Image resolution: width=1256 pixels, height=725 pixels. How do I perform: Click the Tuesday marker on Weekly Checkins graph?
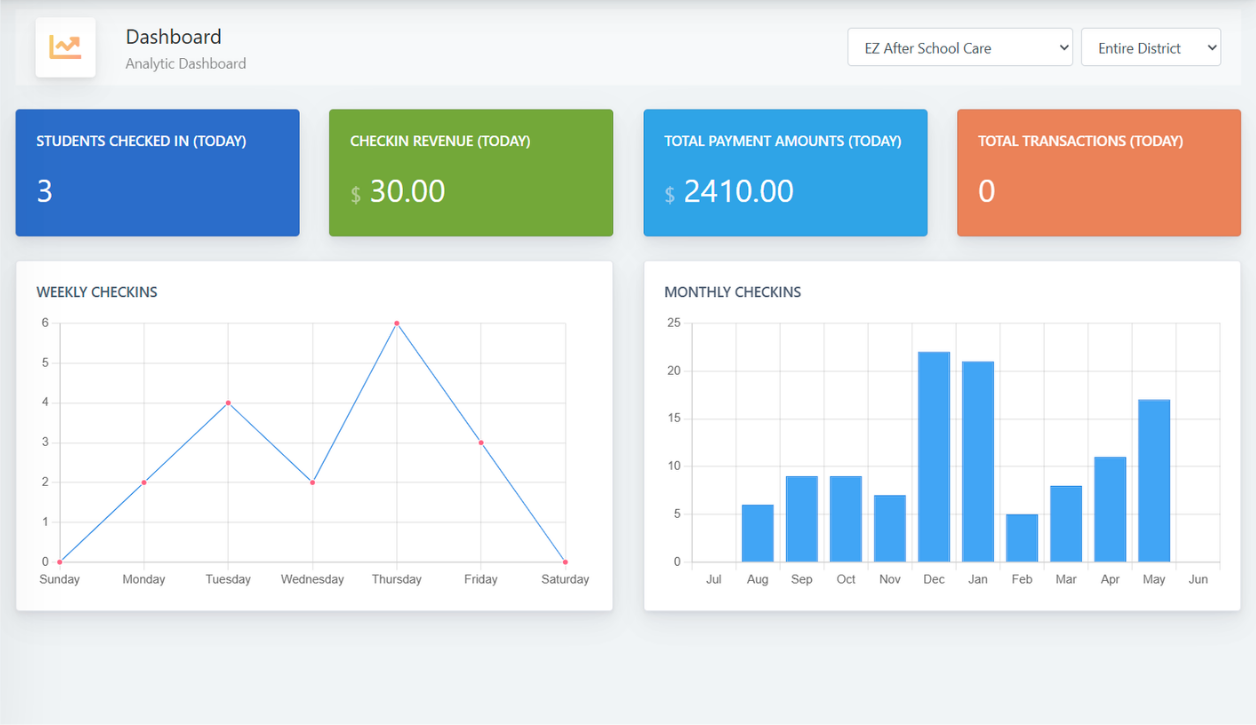[228, 402]
